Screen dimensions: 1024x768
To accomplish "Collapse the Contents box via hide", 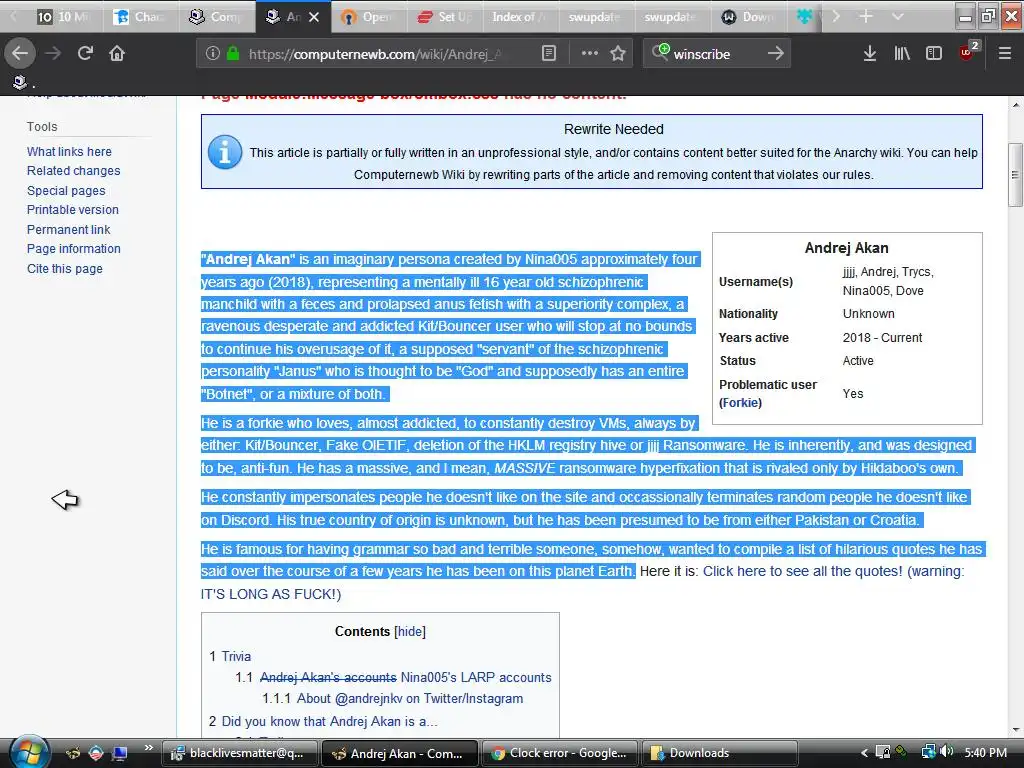I will 410,632.
